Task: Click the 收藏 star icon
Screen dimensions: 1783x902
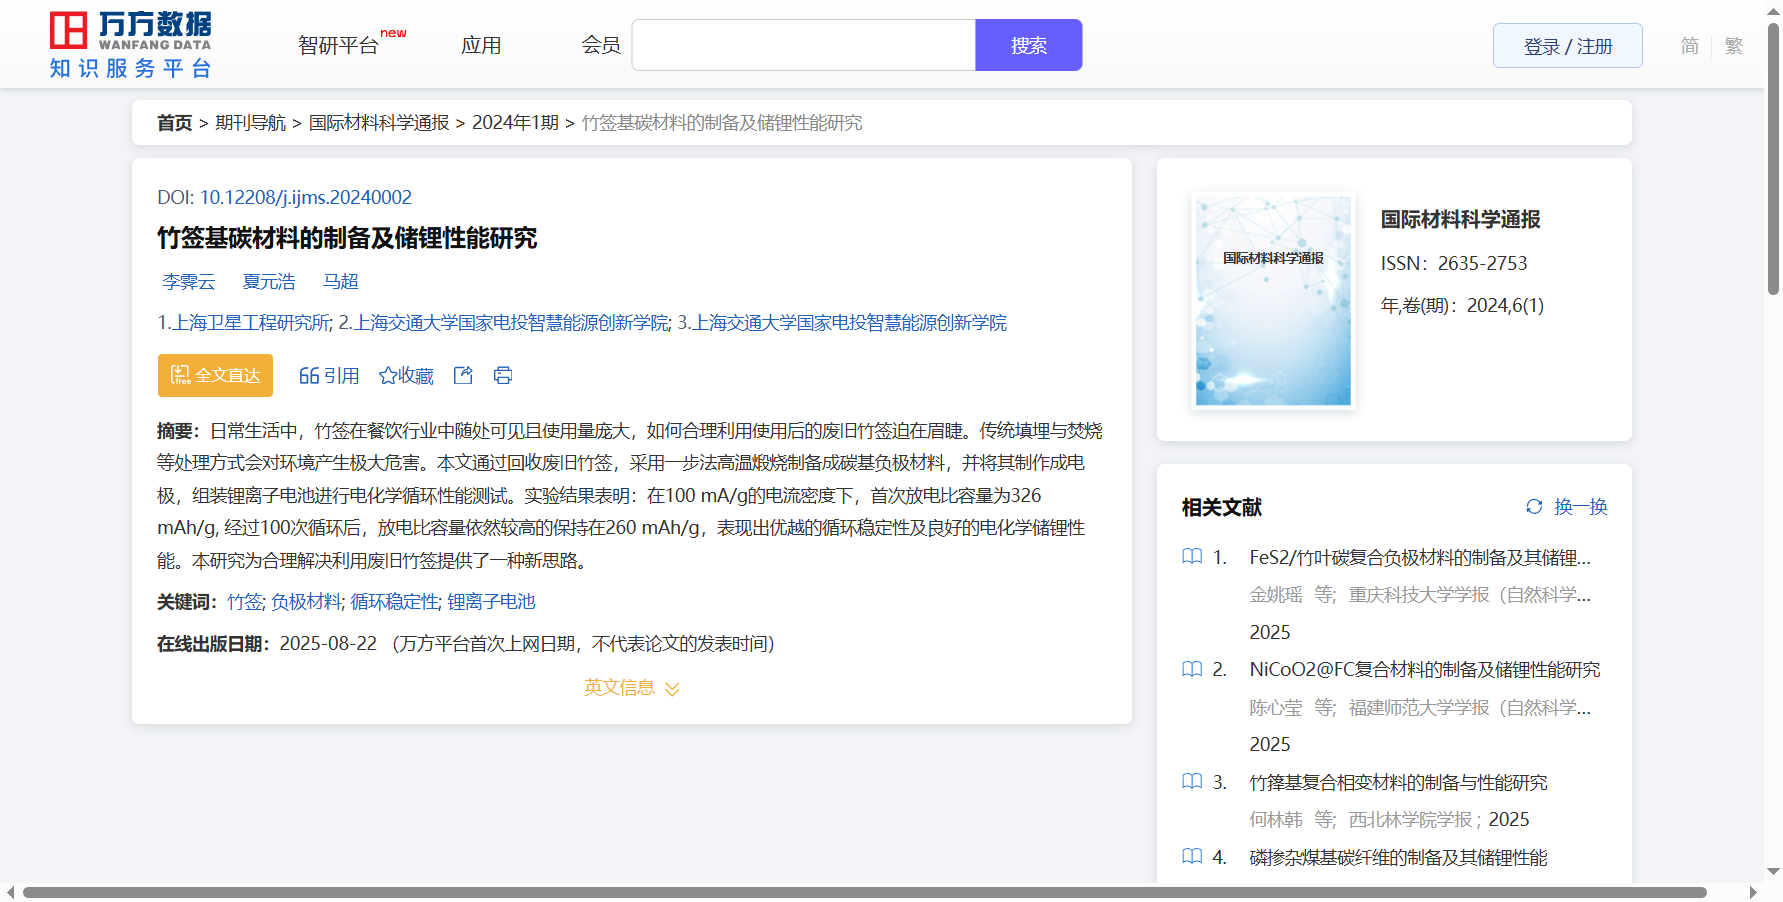Action: tap(388, 376)
